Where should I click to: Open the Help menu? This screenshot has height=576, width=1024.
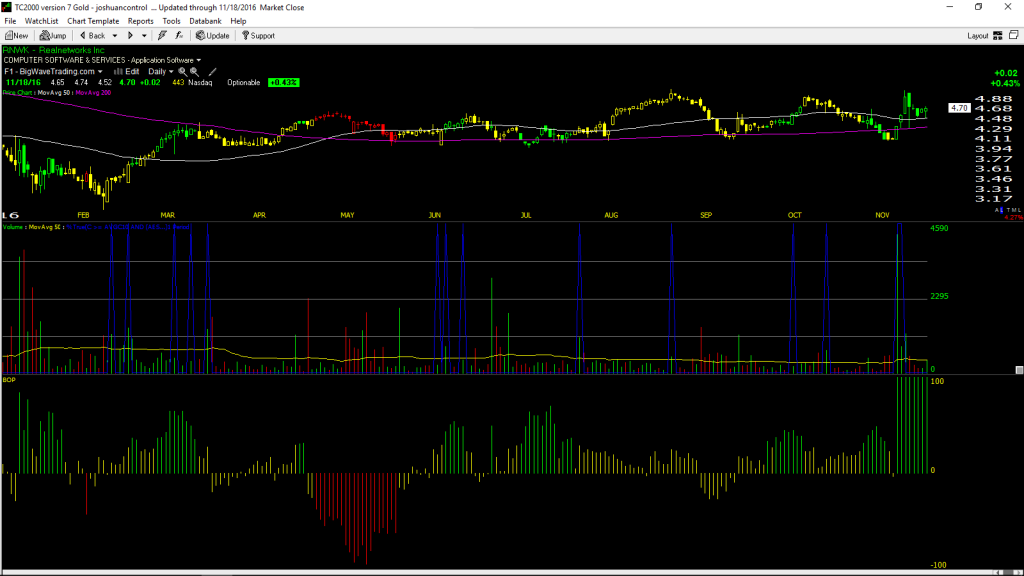tap(238, 21)
